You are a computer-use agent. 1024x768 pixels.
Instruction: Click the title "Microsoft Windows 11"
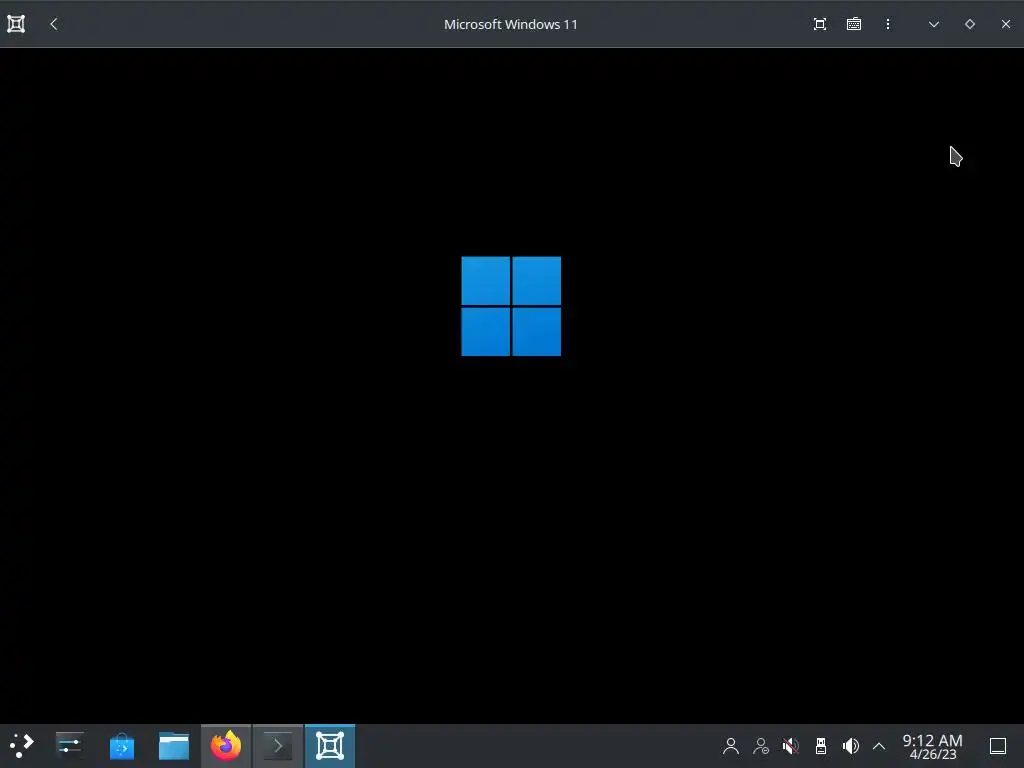point(511,24)
